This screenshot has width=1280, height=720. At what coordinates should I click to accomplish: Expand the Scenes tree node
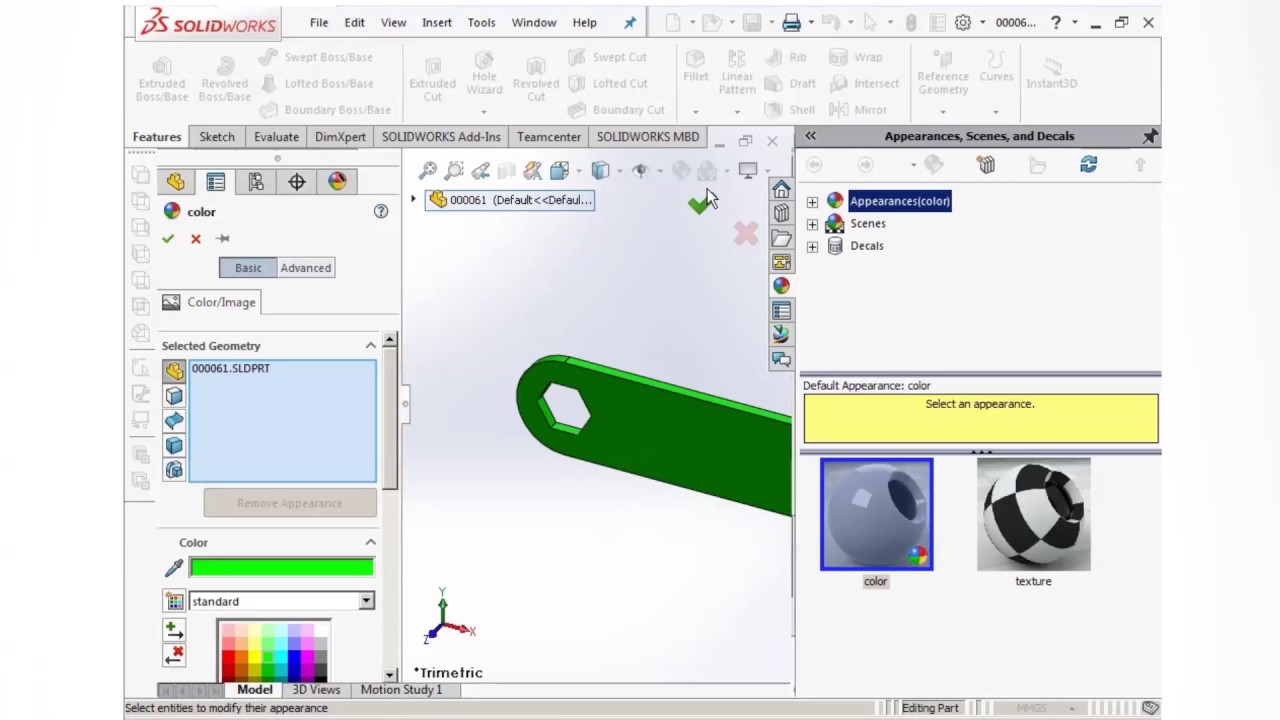[x=812, y=224]
